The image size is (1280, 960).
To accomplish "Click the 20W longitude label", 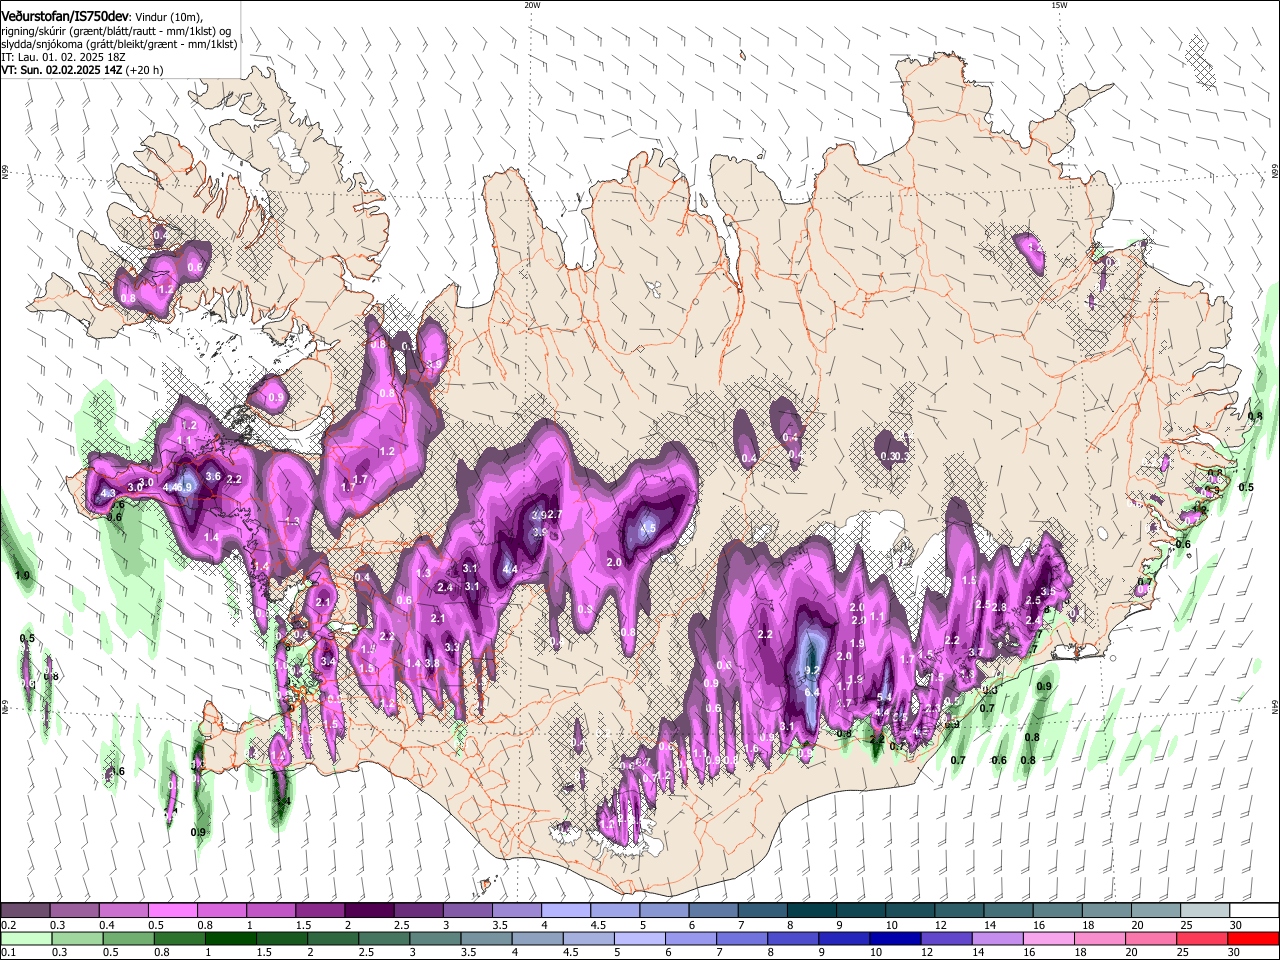I will point(532,5).
